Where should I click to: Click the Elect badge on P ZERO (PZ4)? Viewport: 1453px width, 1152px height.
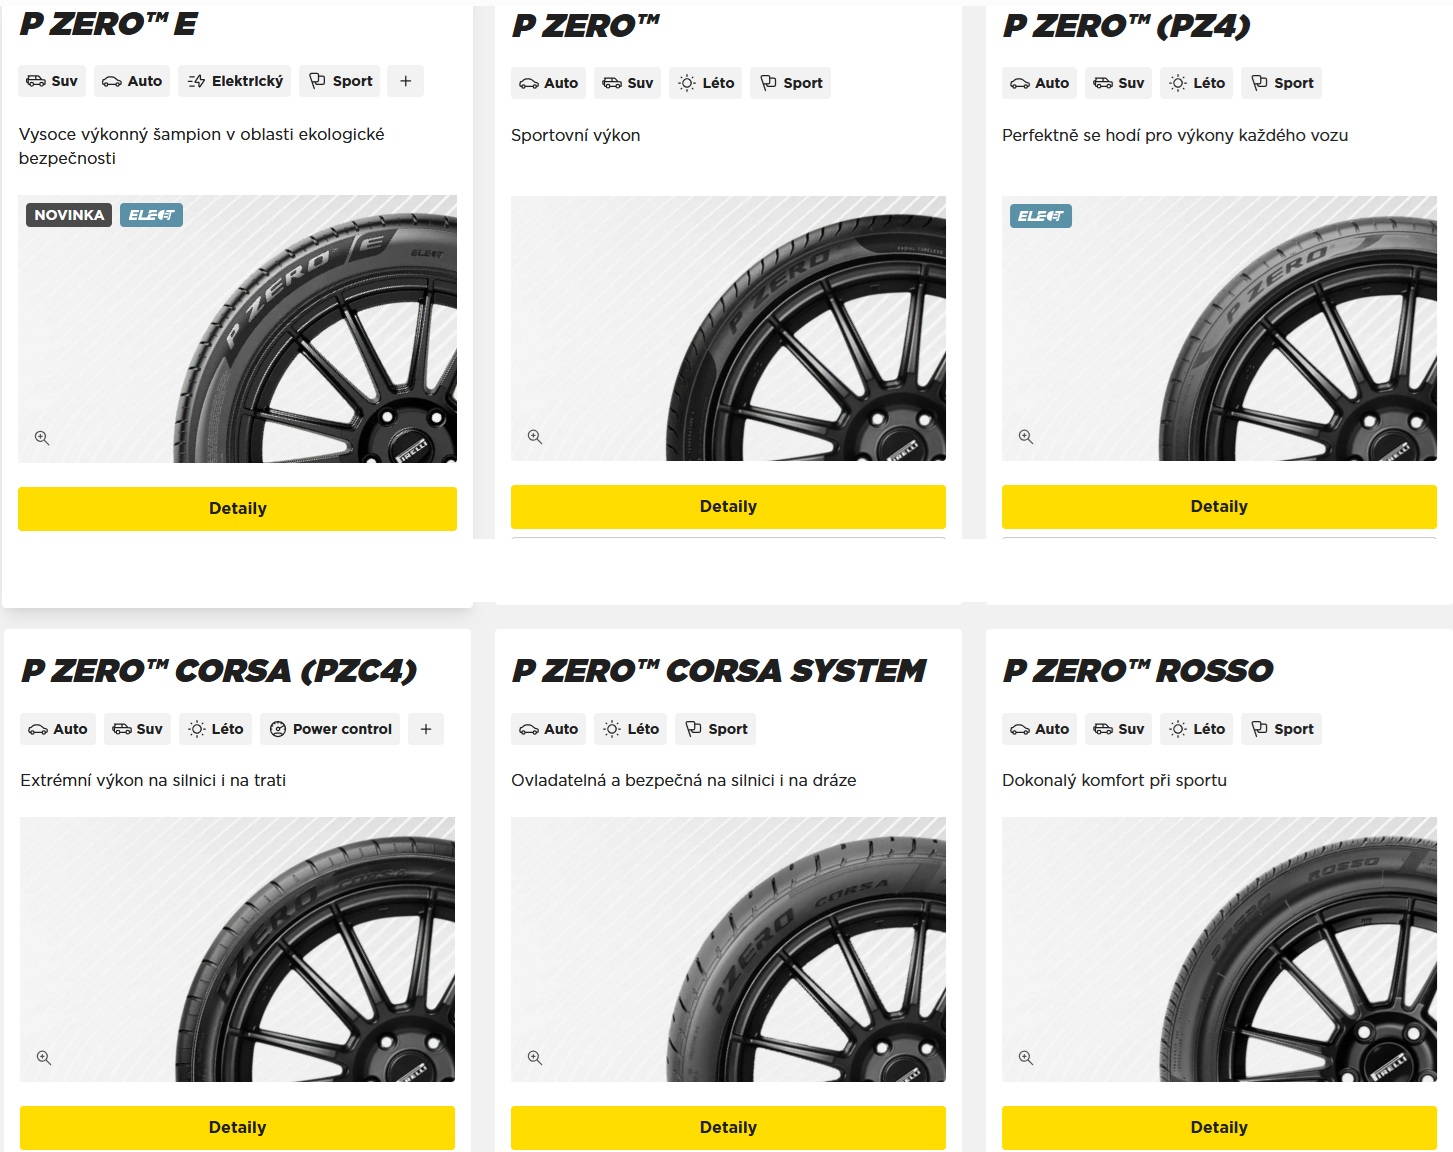1040,216
